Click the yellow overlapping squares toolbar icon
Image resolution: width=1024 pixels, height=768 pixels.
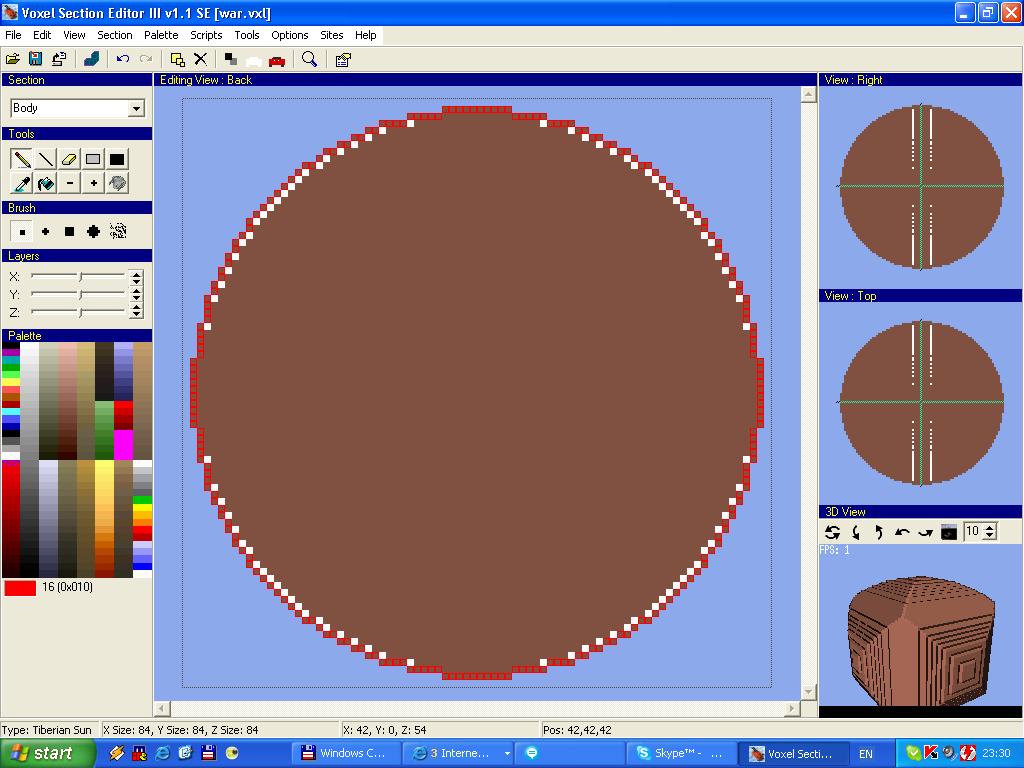[x=177, y=59]
